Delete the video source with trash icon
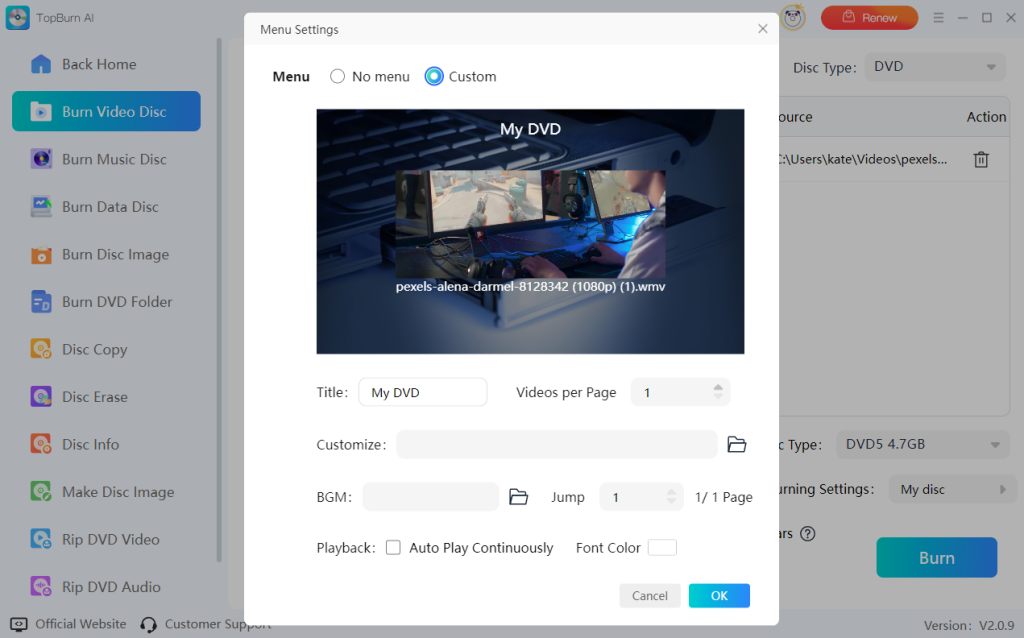Image resolution: width=1024 pixels, height=638 pixels. pos(982,160)
